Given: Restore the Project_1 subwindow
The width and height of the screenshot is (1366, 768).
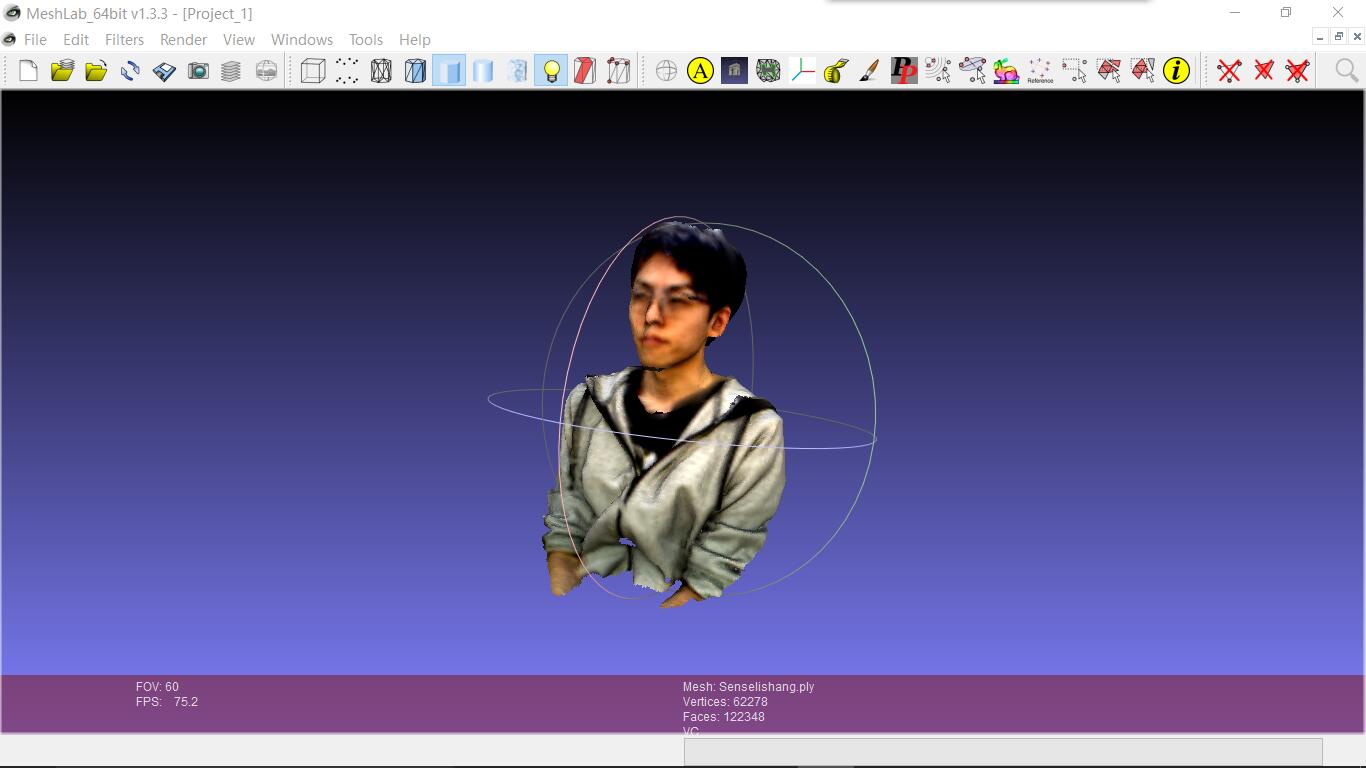Looking at the screenshot, I should pos(1338,37).
